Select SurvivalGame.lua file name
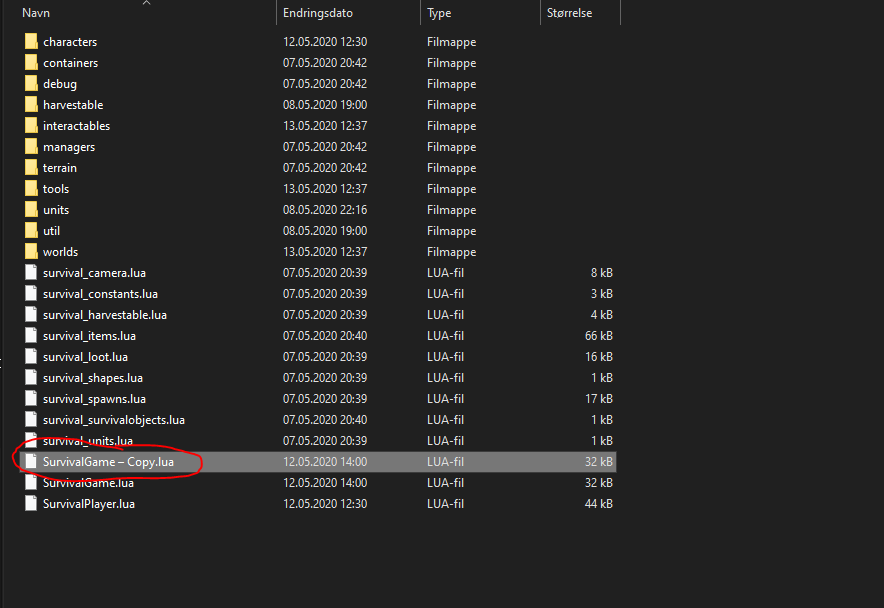884x608 pixels. (x=89, y=483)
